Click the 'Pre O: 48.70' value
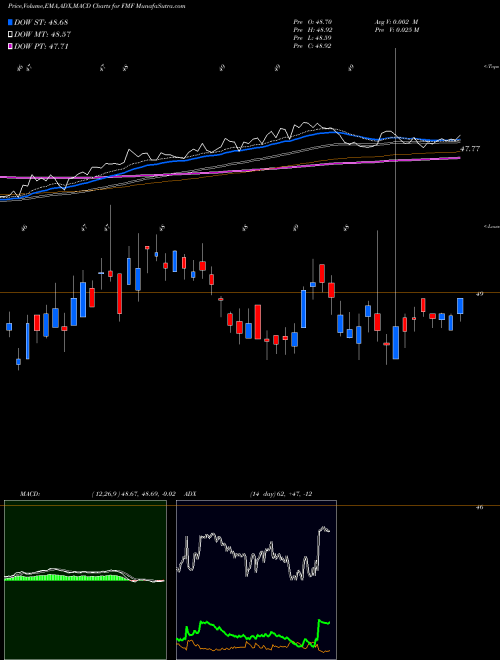Image resolution: width=500 pixels, height=660 pixels. (x=313, y=22)
